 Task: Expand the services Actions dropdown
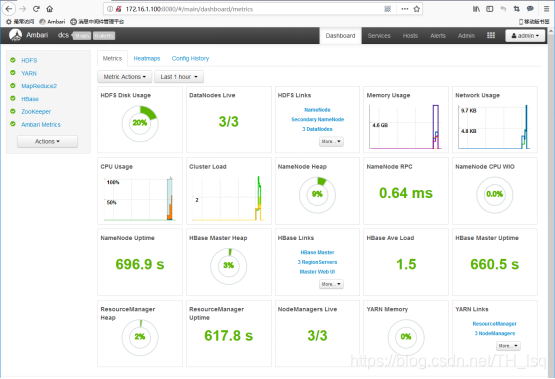[x=47, y=142]
